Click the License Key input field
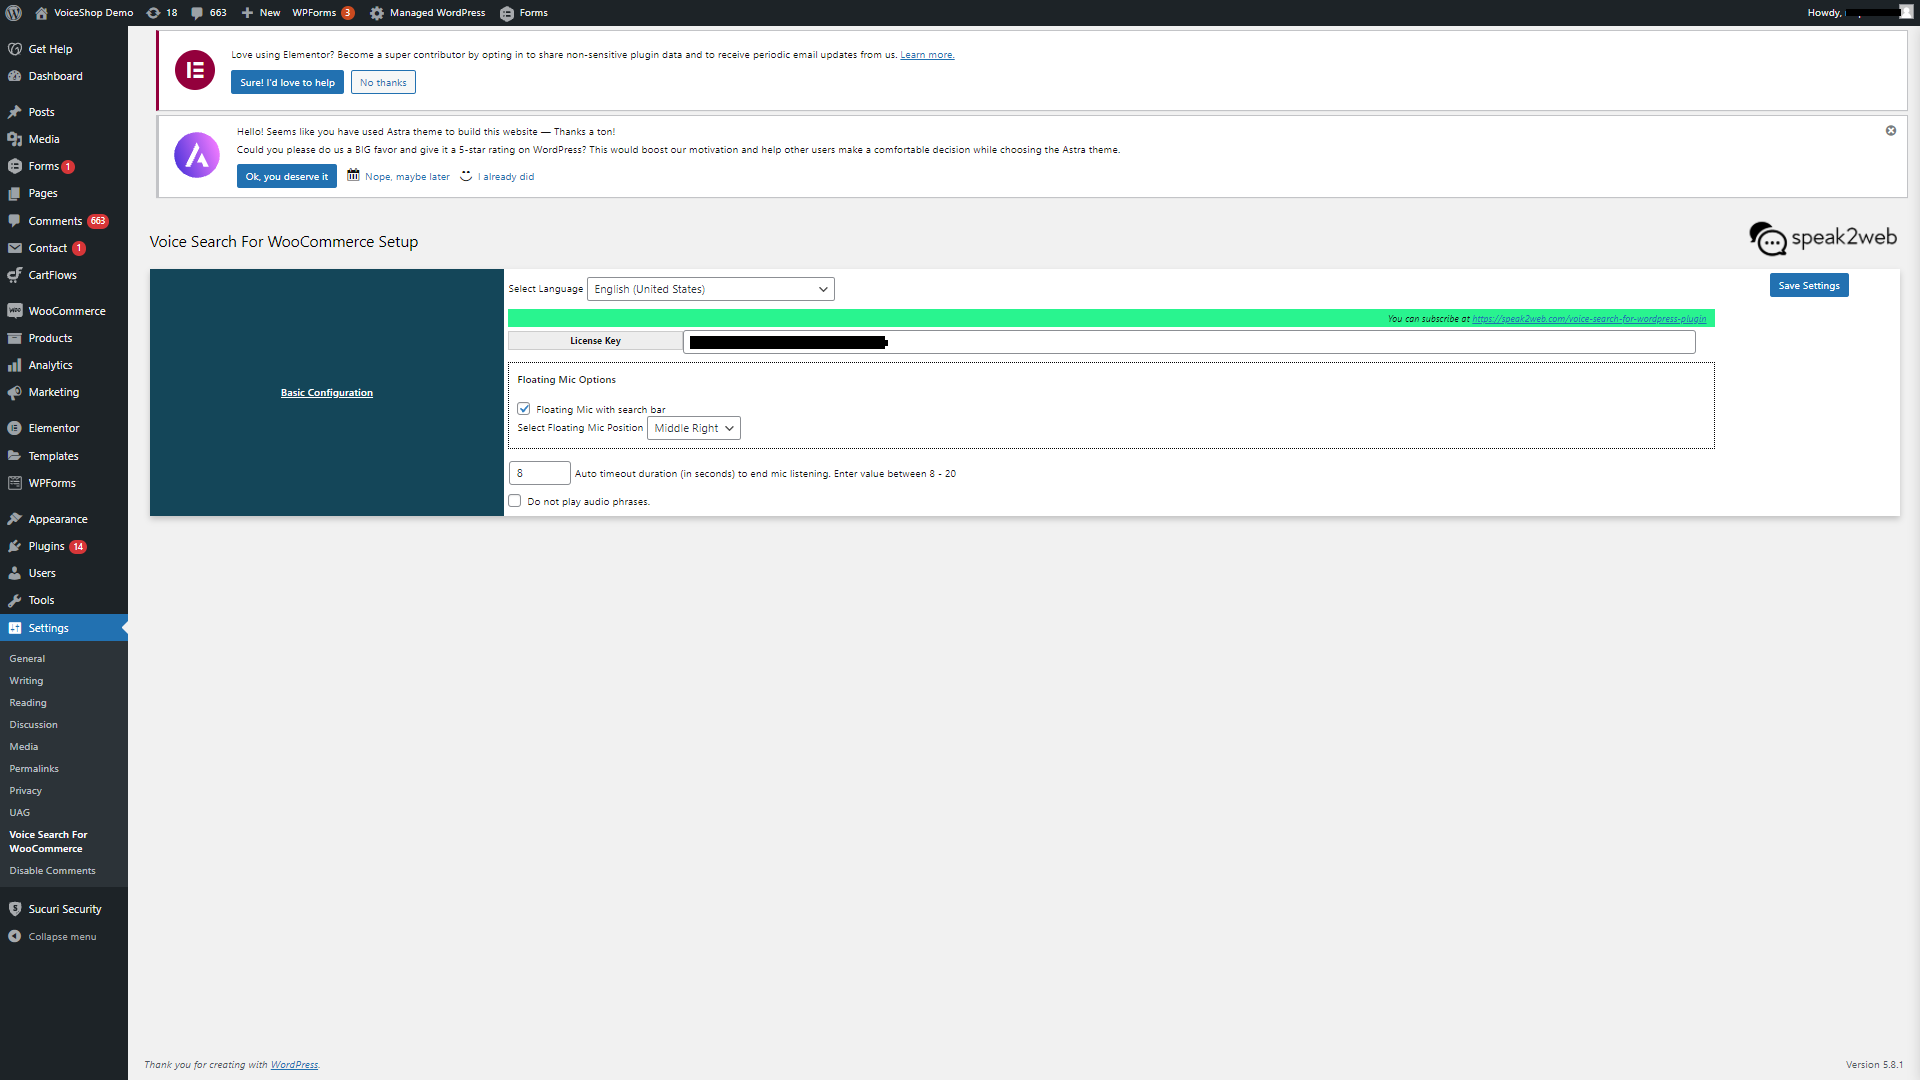Image resolution: width=1920 pixels, height=1080 pixels. 1189,342
